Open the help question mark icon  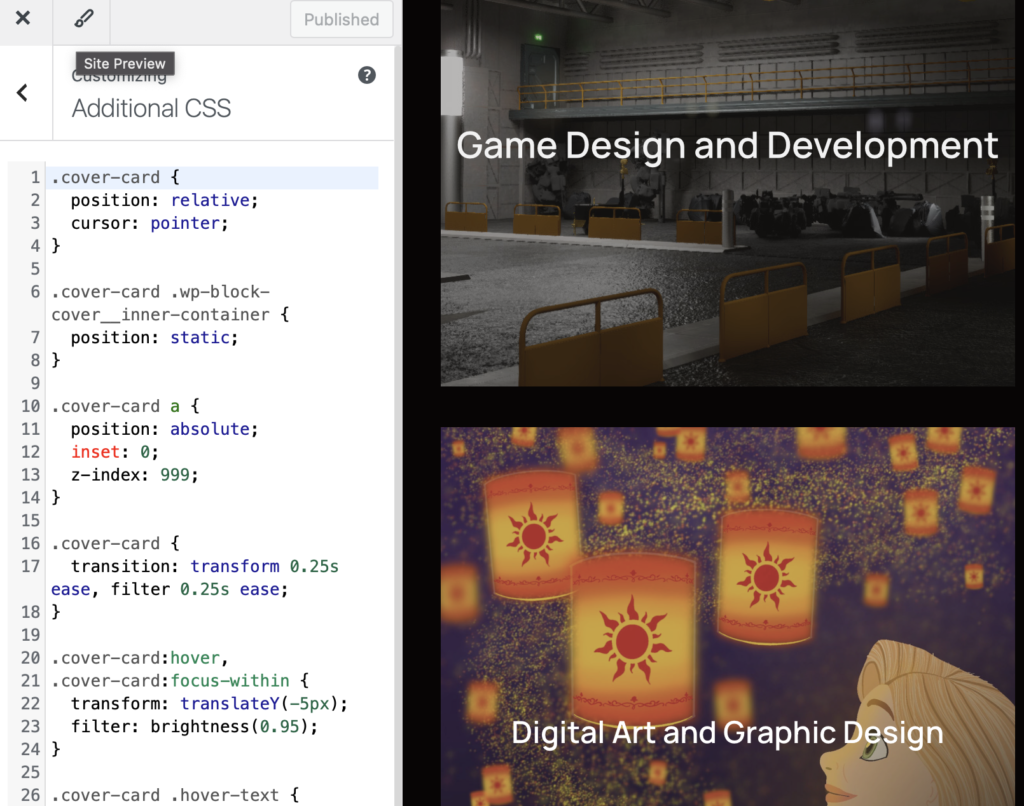coord(367,75)
